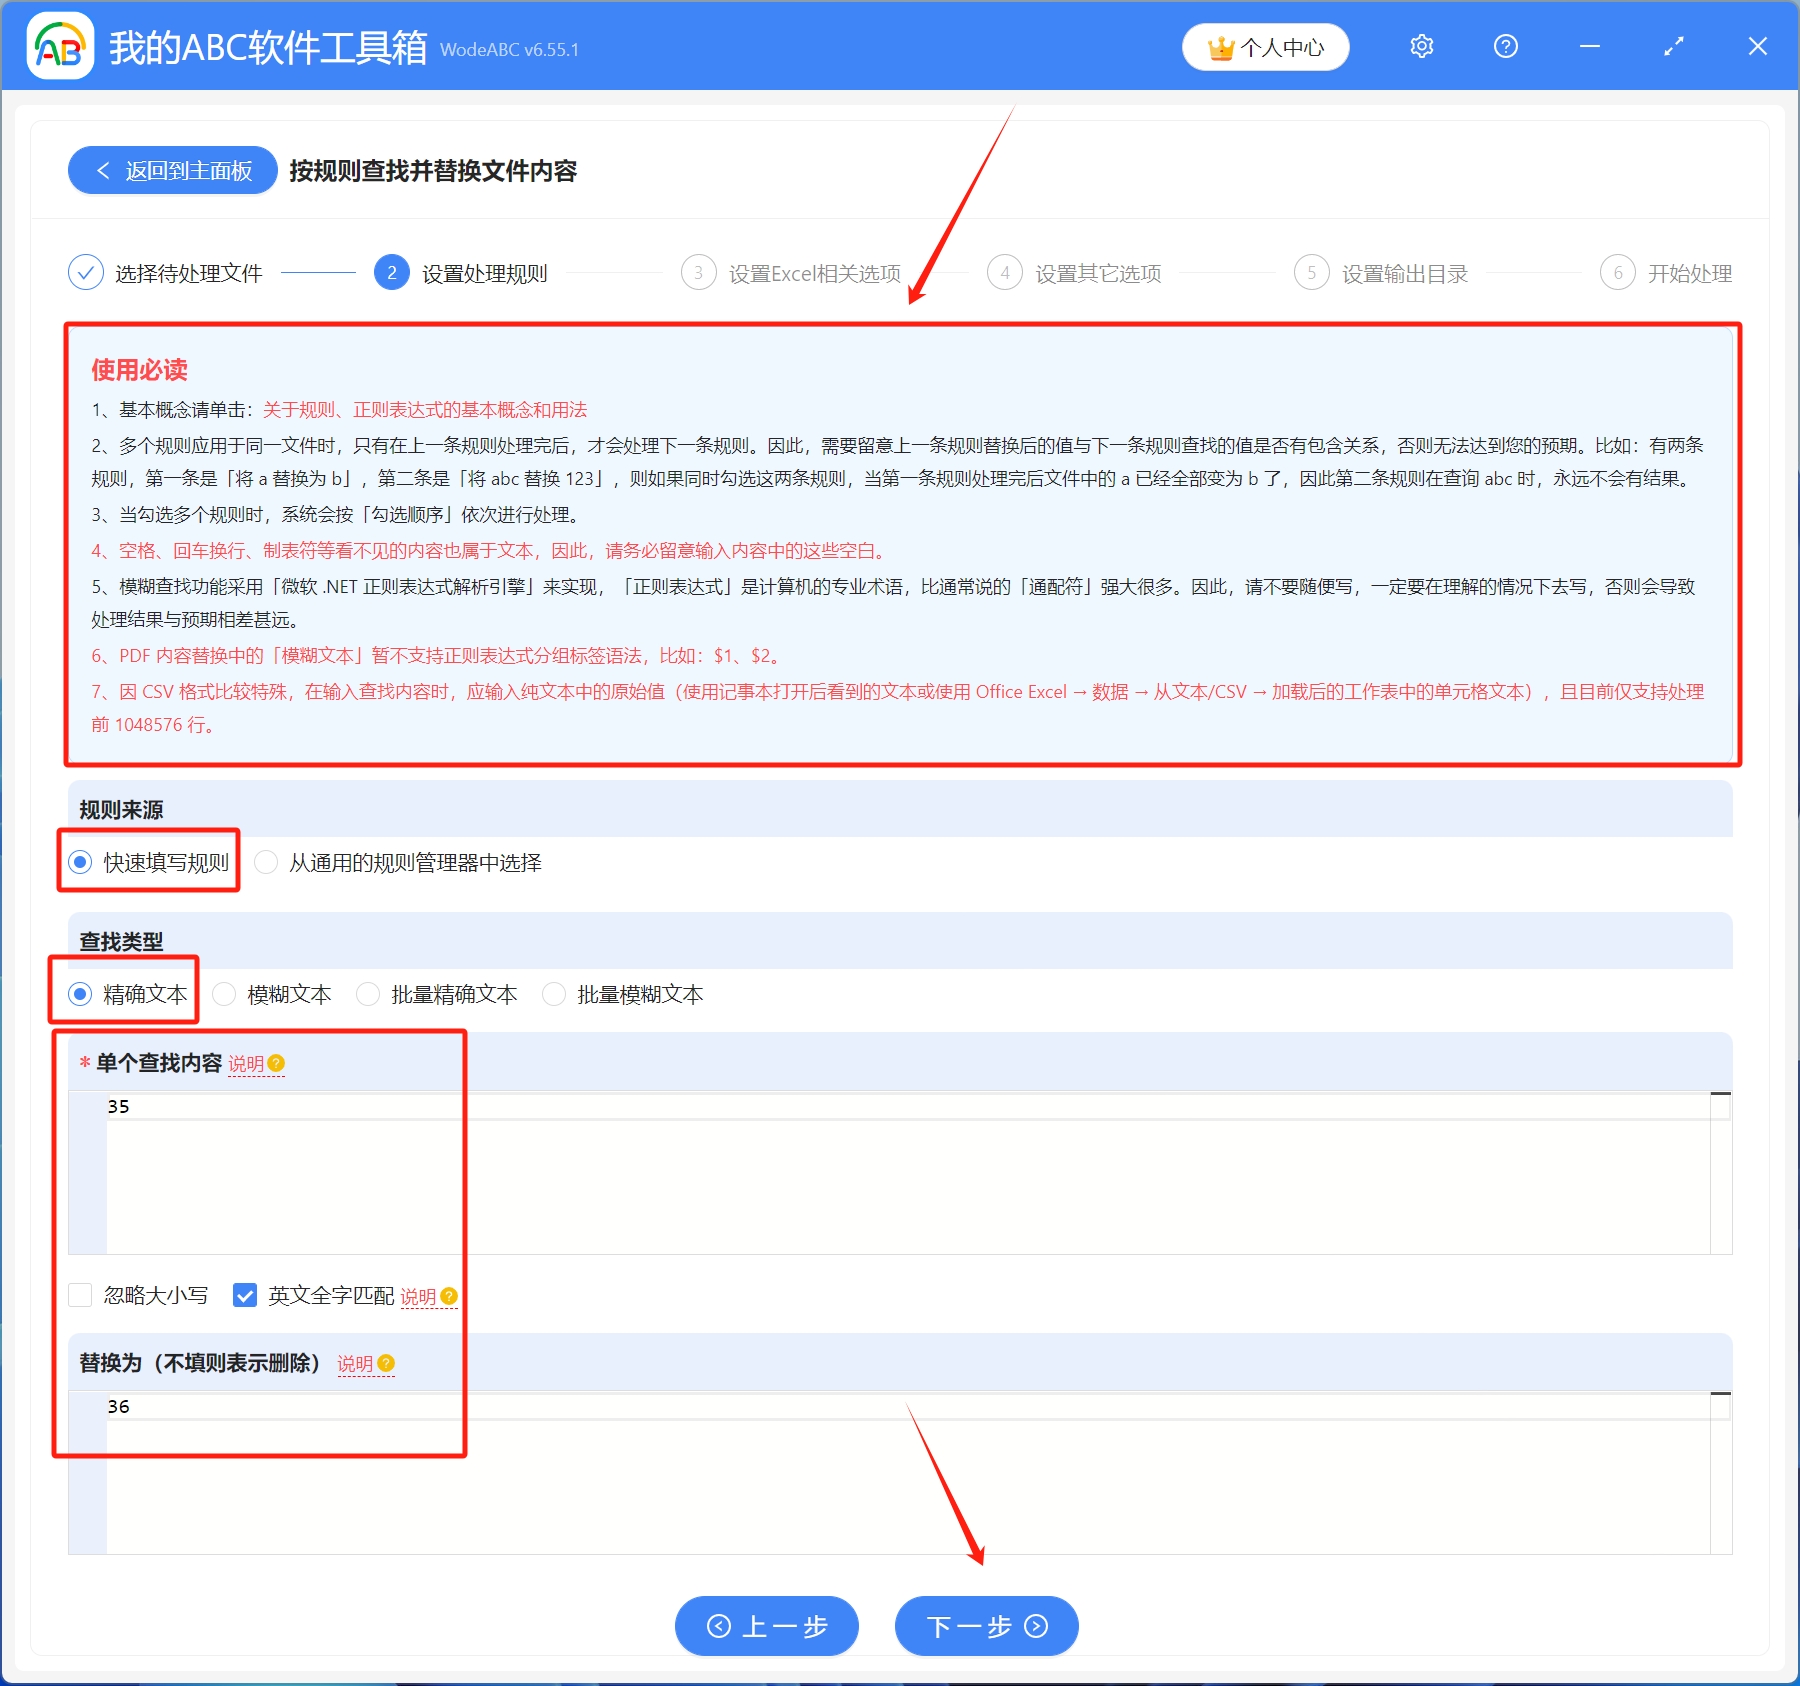The width and height of the screenshot is (1800, 1686).
Task: Select the 快速填写规则 radio option
Action: point(79,862)
